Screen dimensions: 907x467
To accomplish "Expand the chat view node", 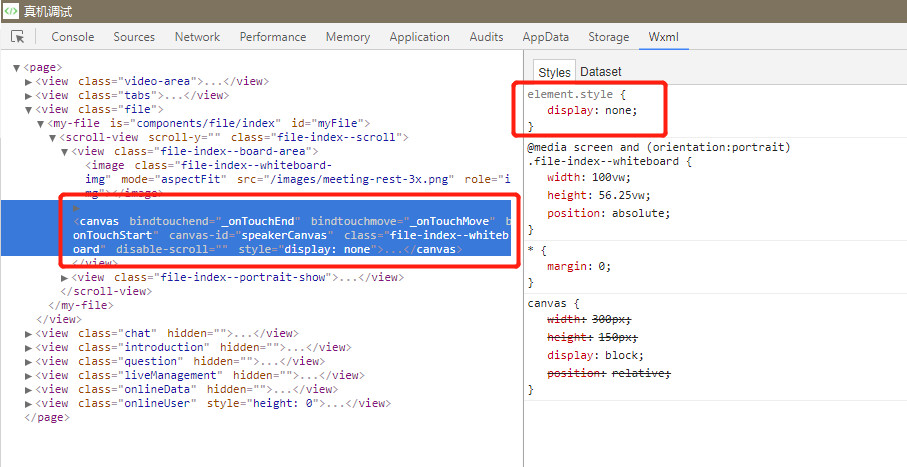I will tap(28, 334).
